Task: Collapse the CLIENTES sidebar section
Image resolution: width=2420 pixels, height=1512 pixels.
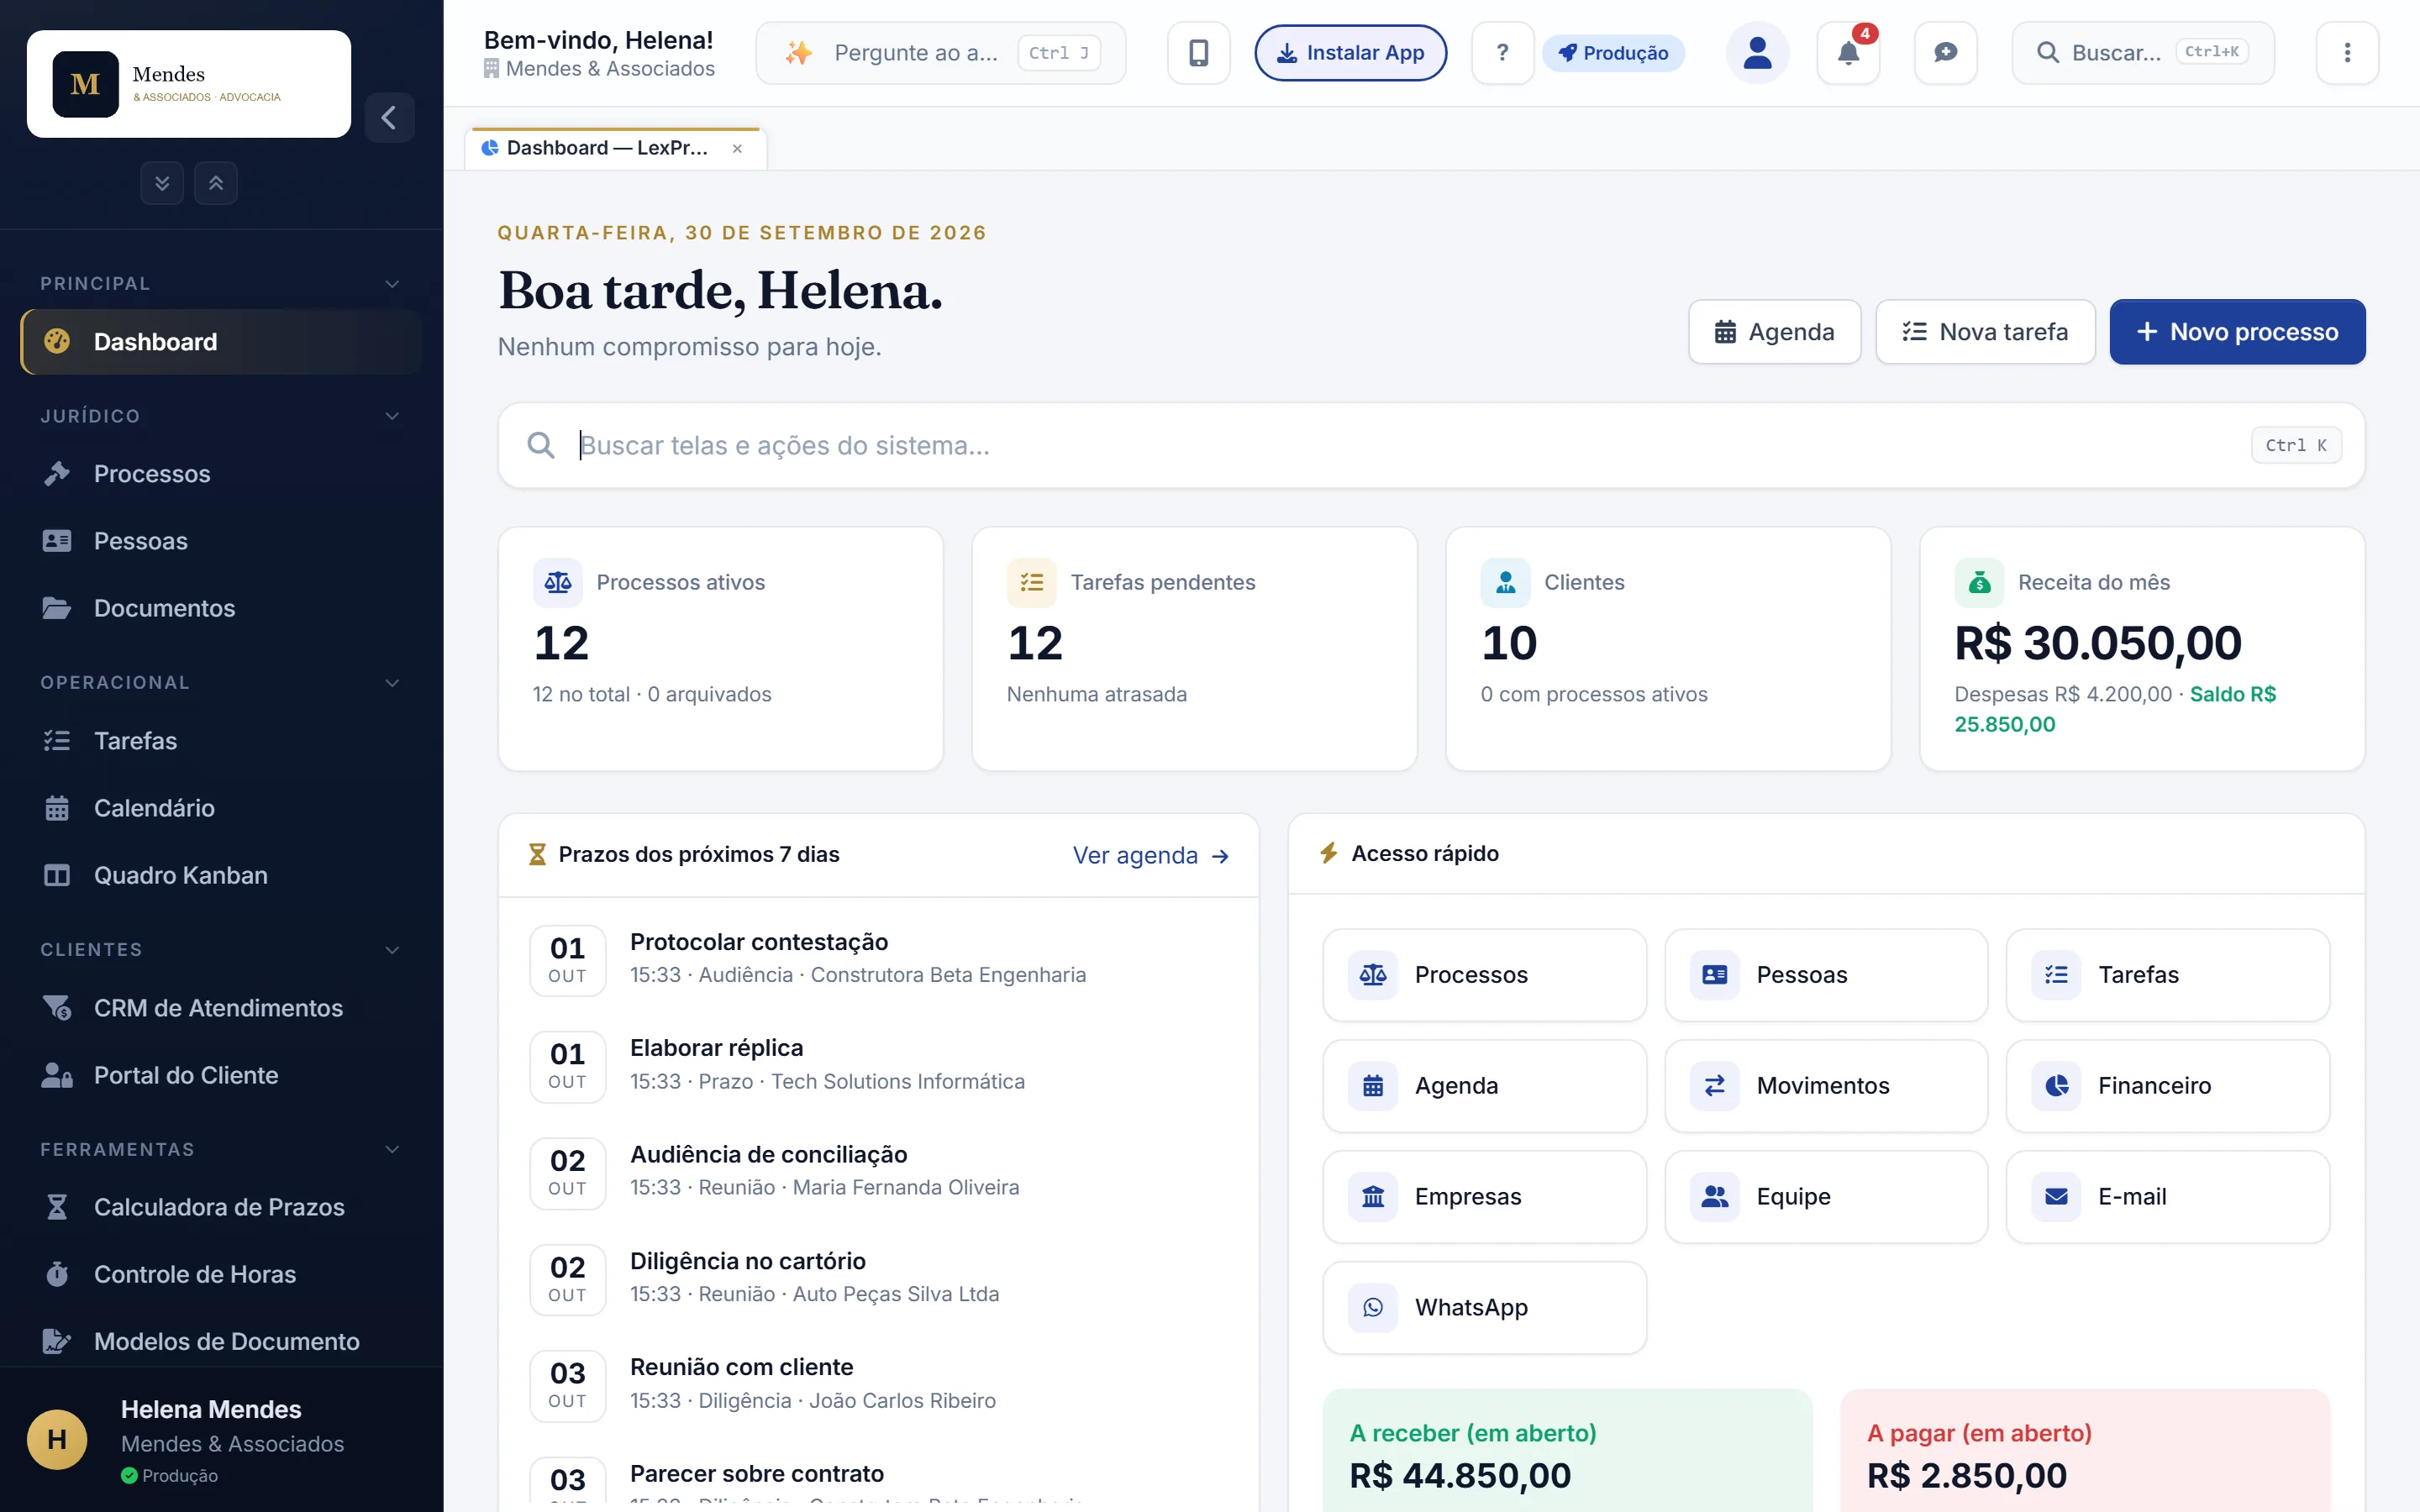Action: coord(221,950)
